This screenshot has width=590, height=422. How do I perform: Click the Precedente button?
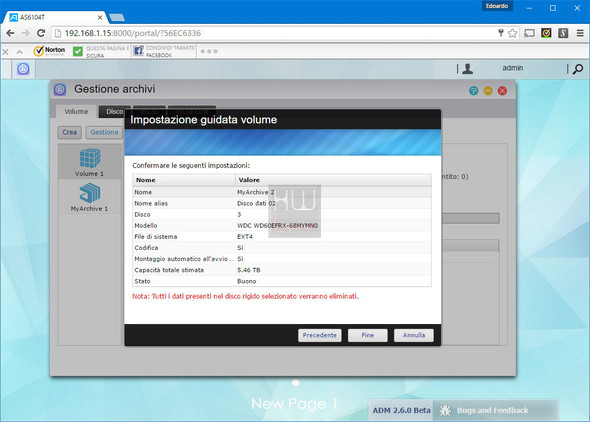pos(319,335)
